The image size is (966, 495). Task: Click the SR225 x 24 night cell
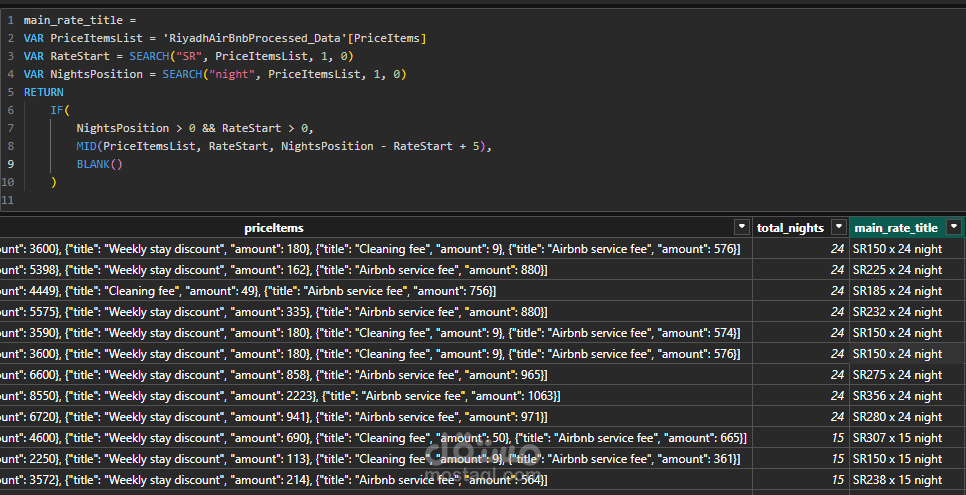pyautogui.click(x=897, y=270)
